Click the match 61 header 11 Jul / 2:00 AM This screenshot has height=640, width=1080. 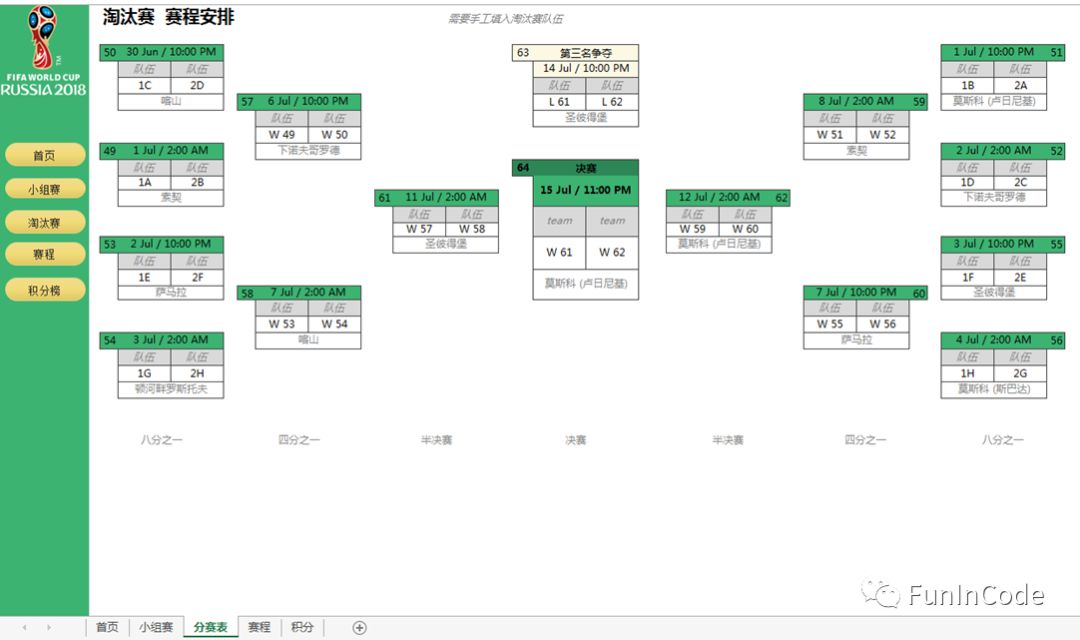pyautogui.click(x=445, y=198)
